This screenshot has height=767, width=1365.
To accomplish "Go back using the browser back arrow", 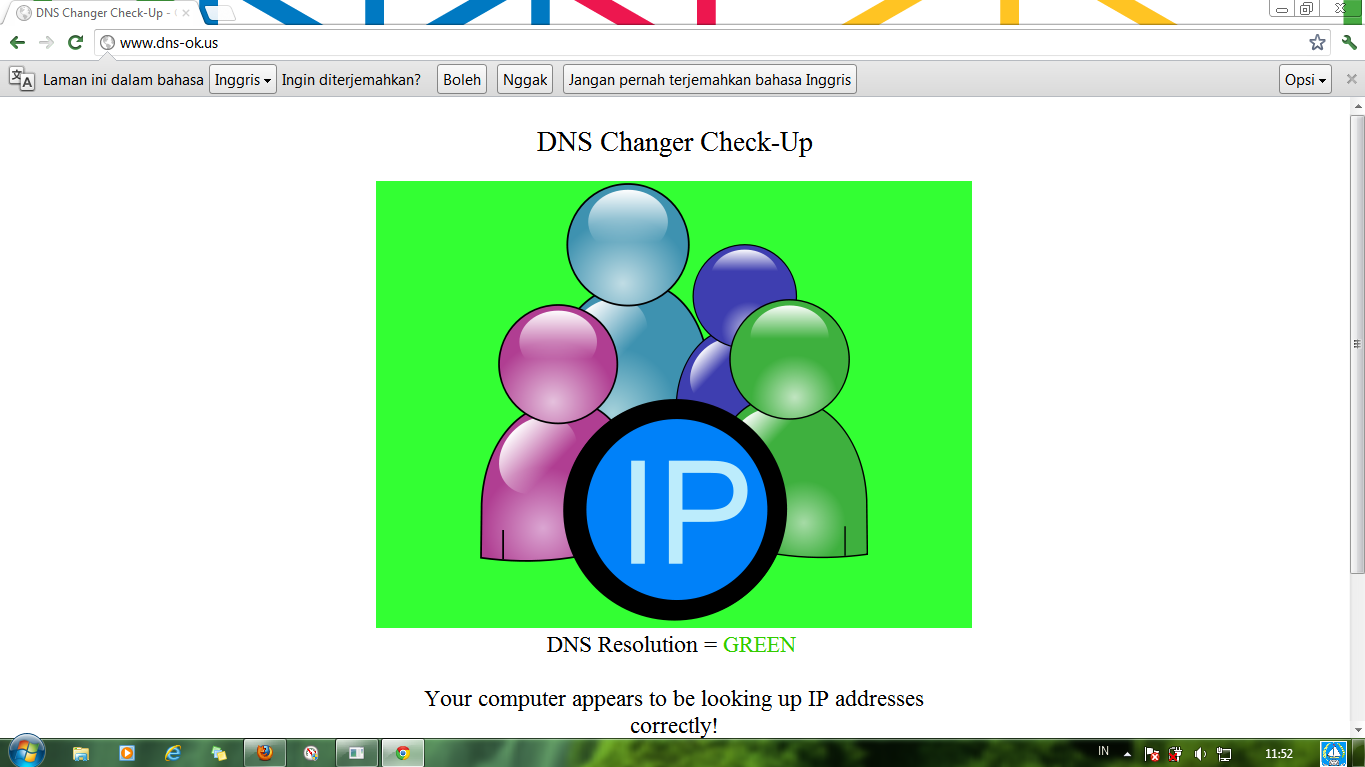I will 17,42.
